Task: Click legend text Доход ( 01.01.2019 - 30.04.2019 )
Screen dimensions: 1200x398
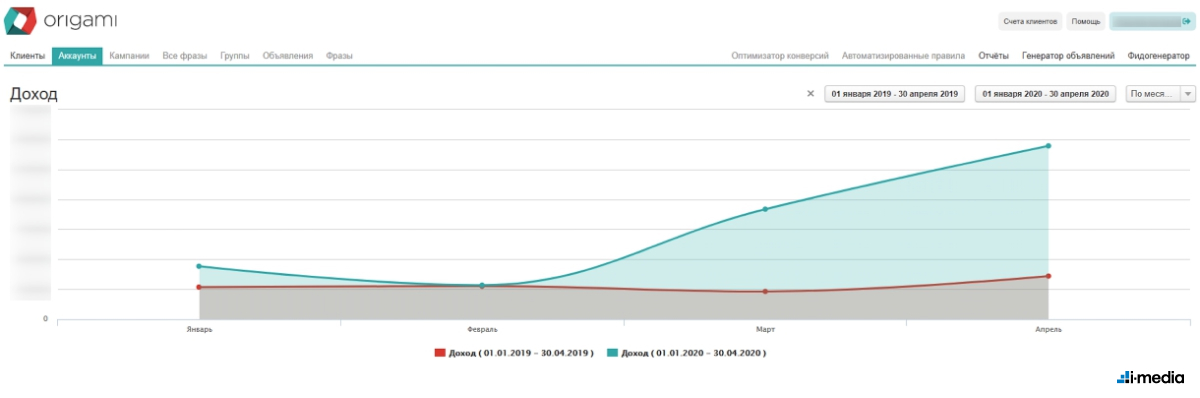Action: [521, 353]
